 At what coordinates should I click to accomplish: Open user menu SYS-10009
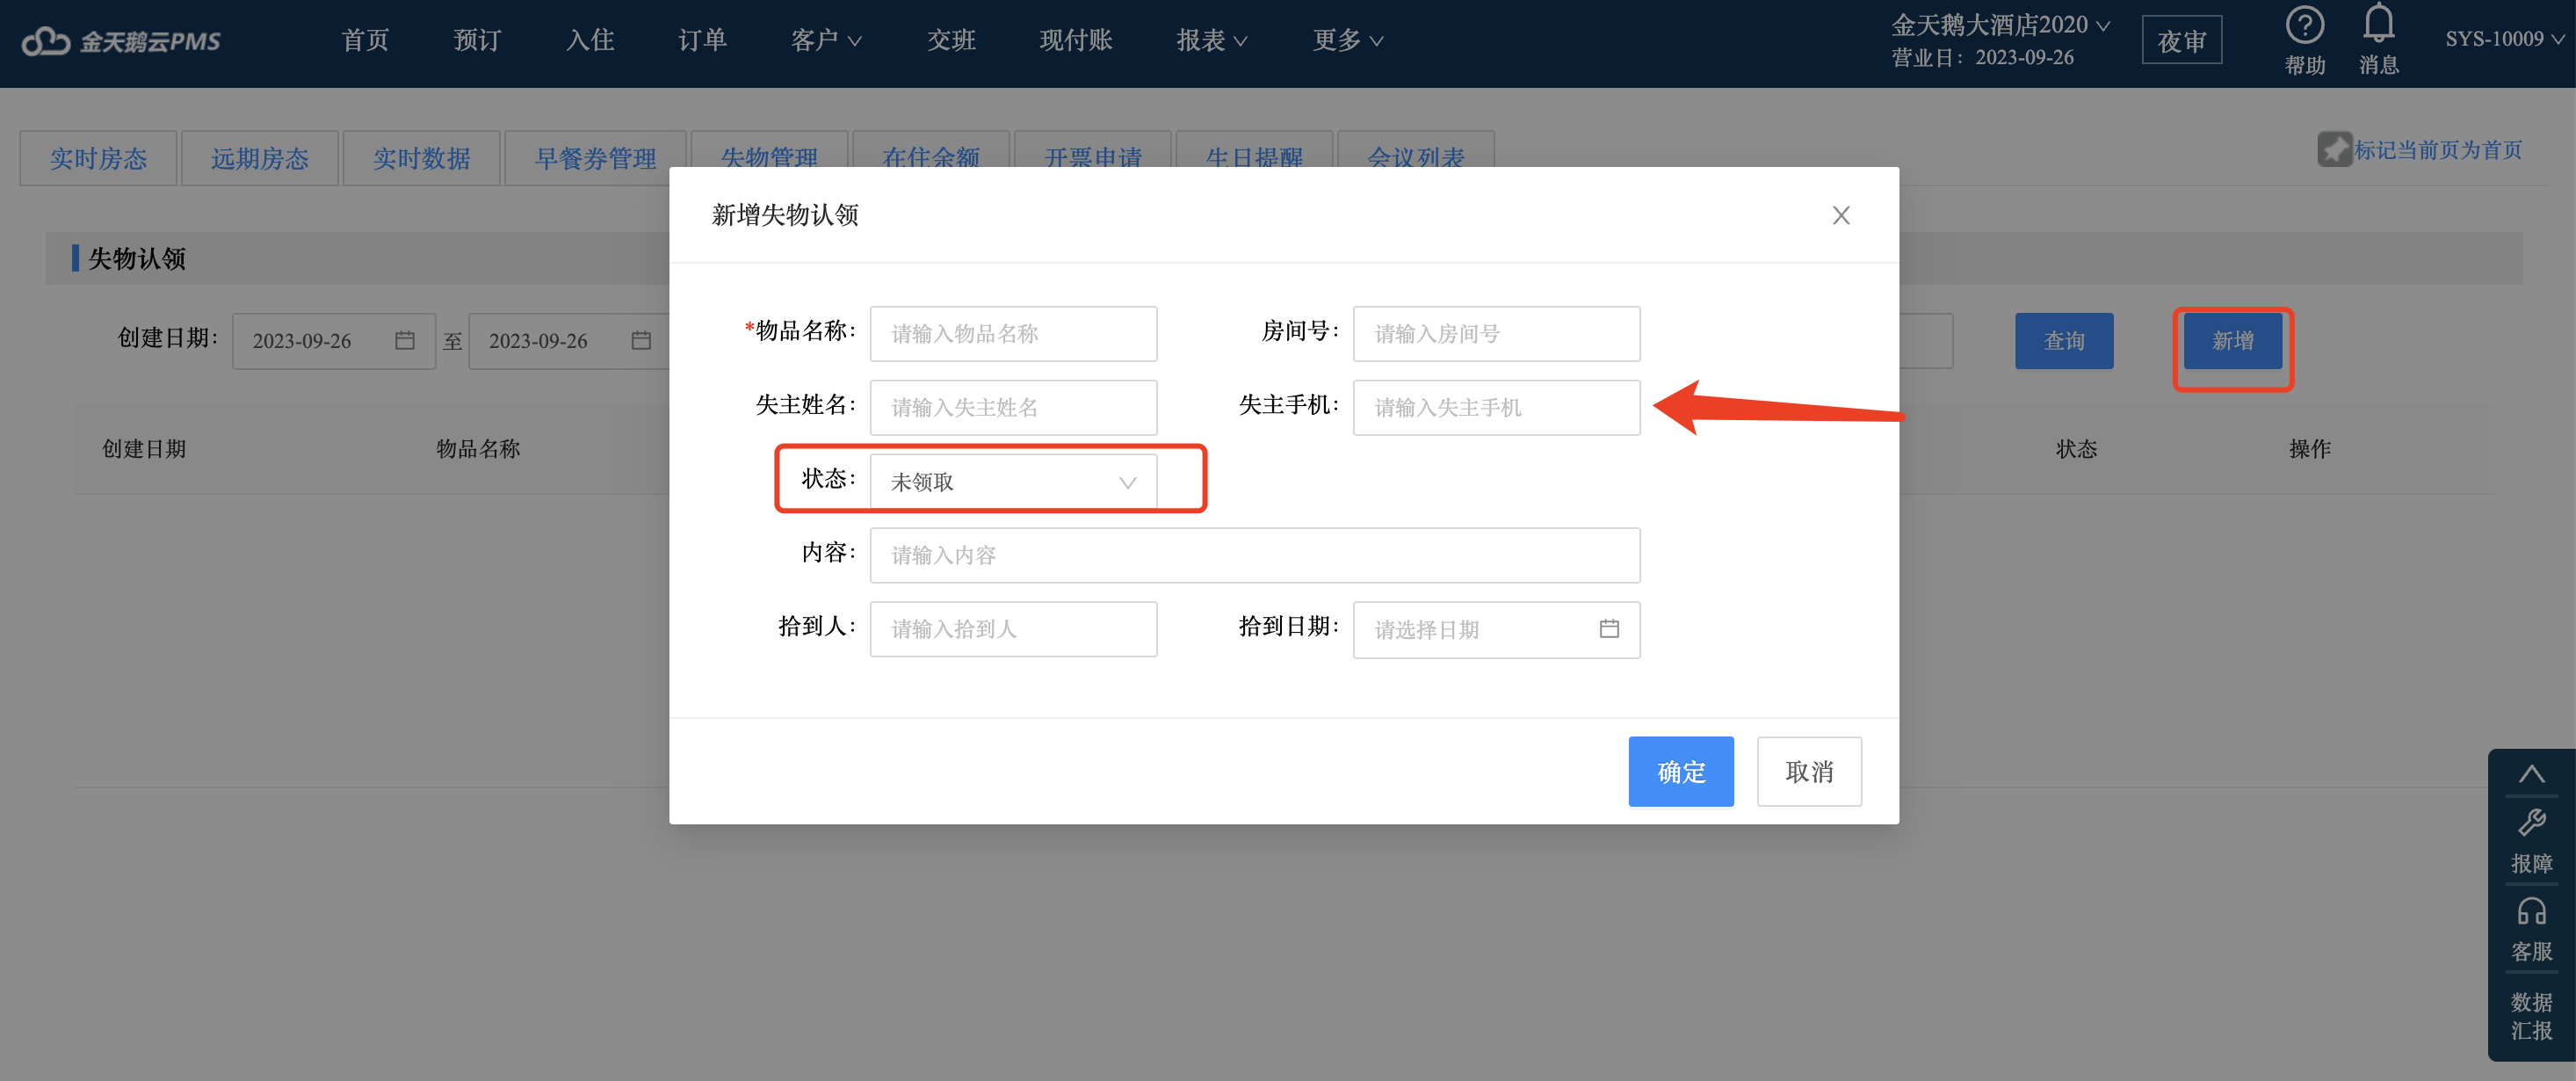point(2504,39)
